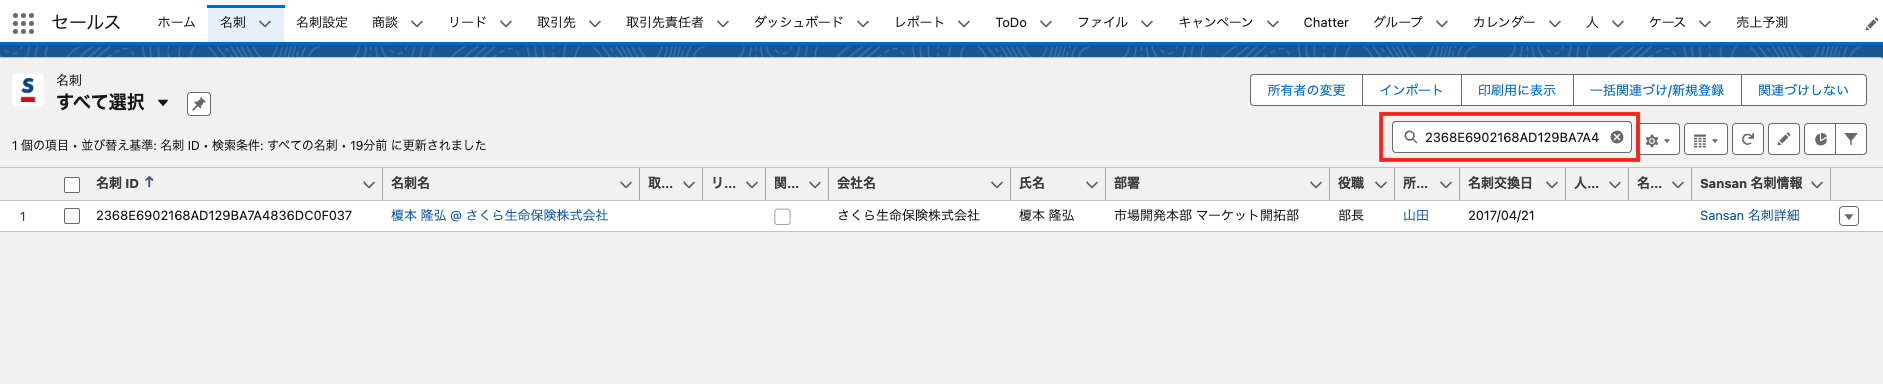1883x384 pixels.
Task: Open the Sansan 名刺情報 column menu chevron
Action: click(x=1817, y=184)
